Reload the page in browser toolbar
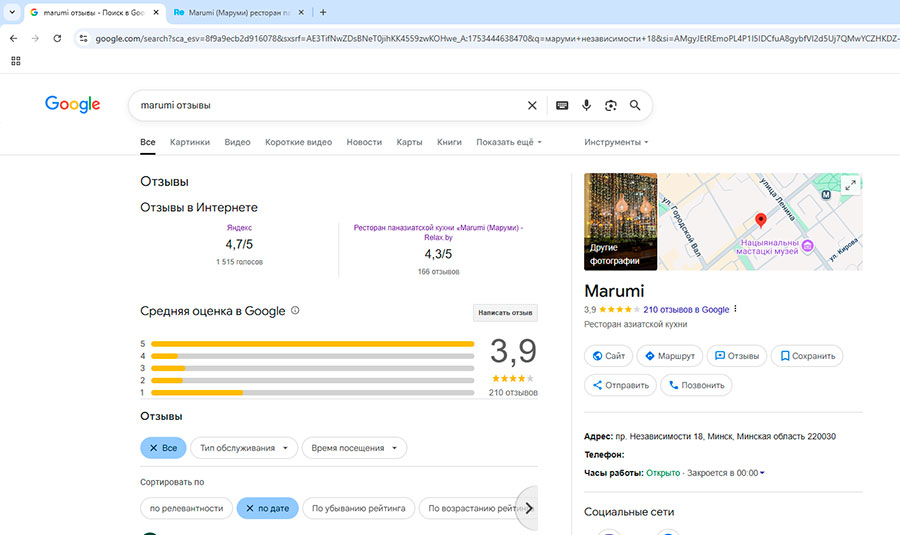Screen dimensions: 900x535 [57, 38]
